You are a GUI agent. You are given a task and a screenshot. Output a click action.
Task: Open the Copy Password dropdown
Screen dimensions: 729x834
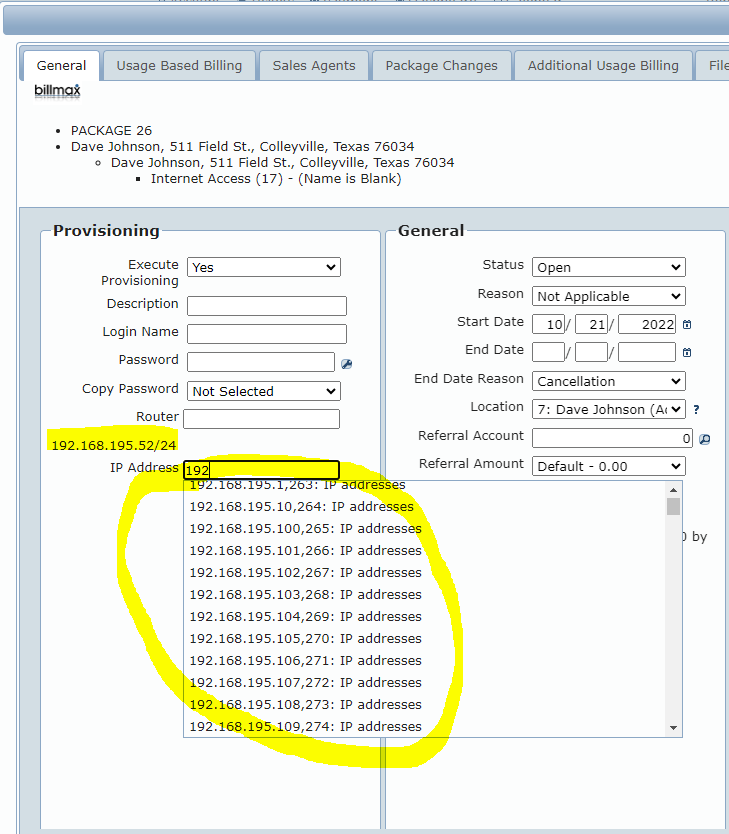coord(264,391)
